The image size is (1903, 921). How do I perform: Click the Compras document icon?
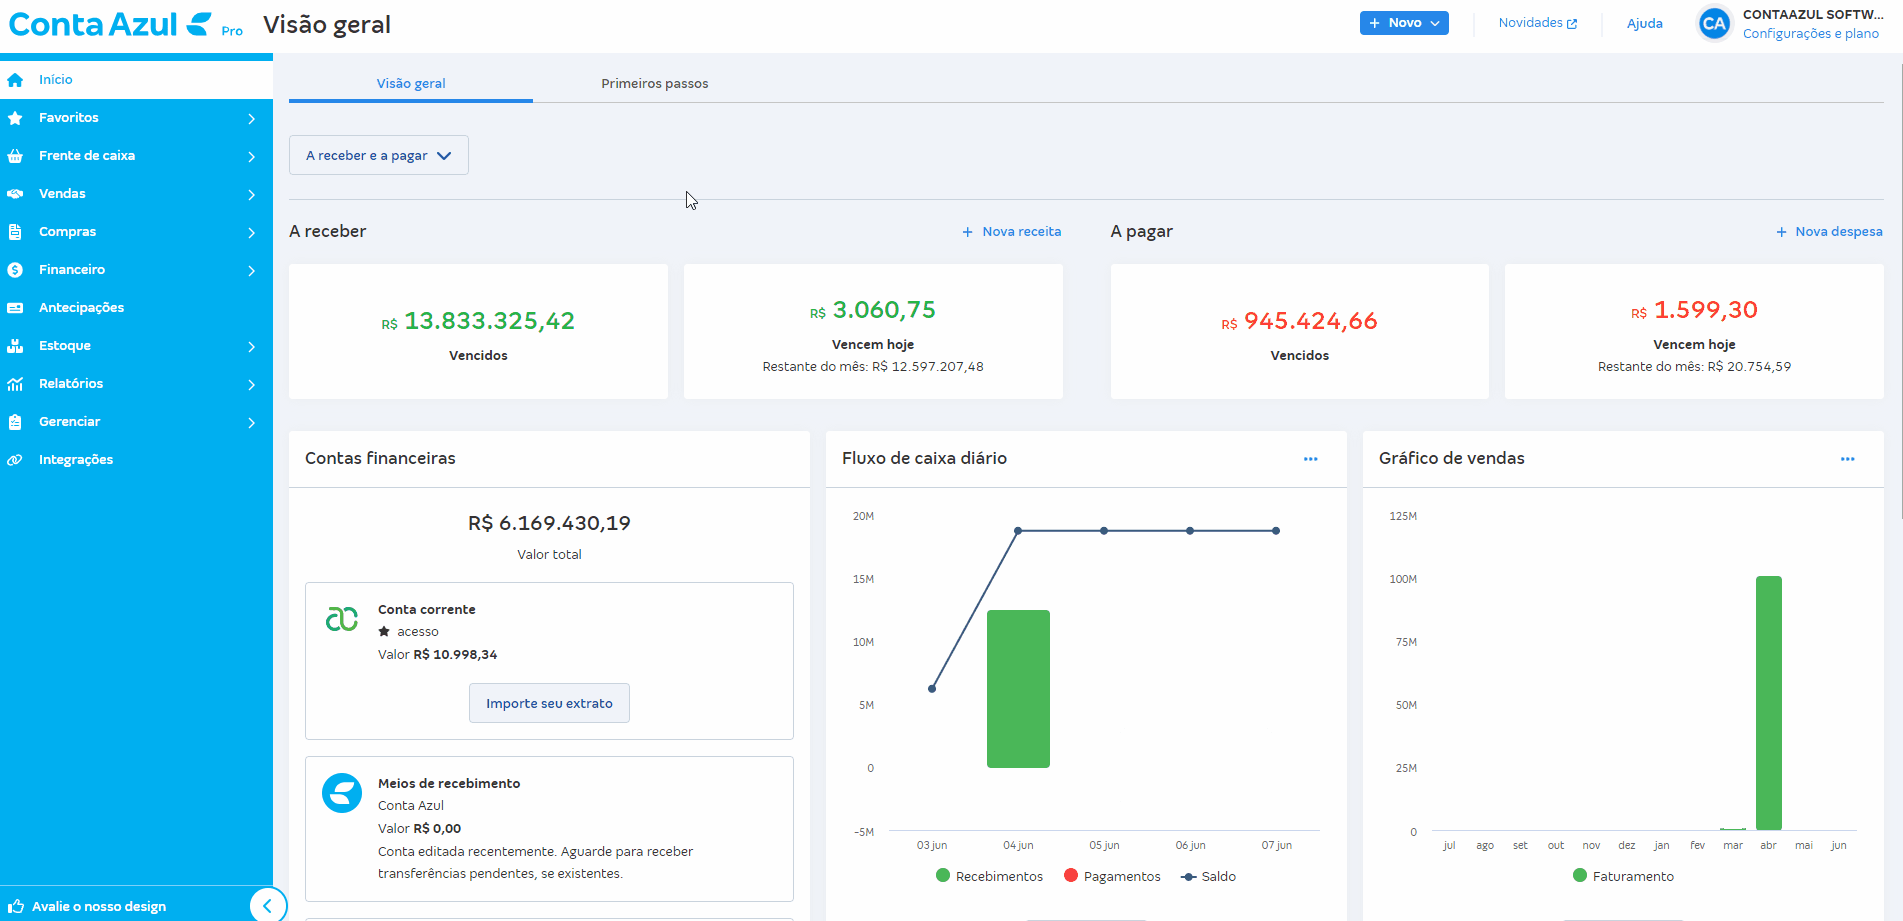click(15, 232)
